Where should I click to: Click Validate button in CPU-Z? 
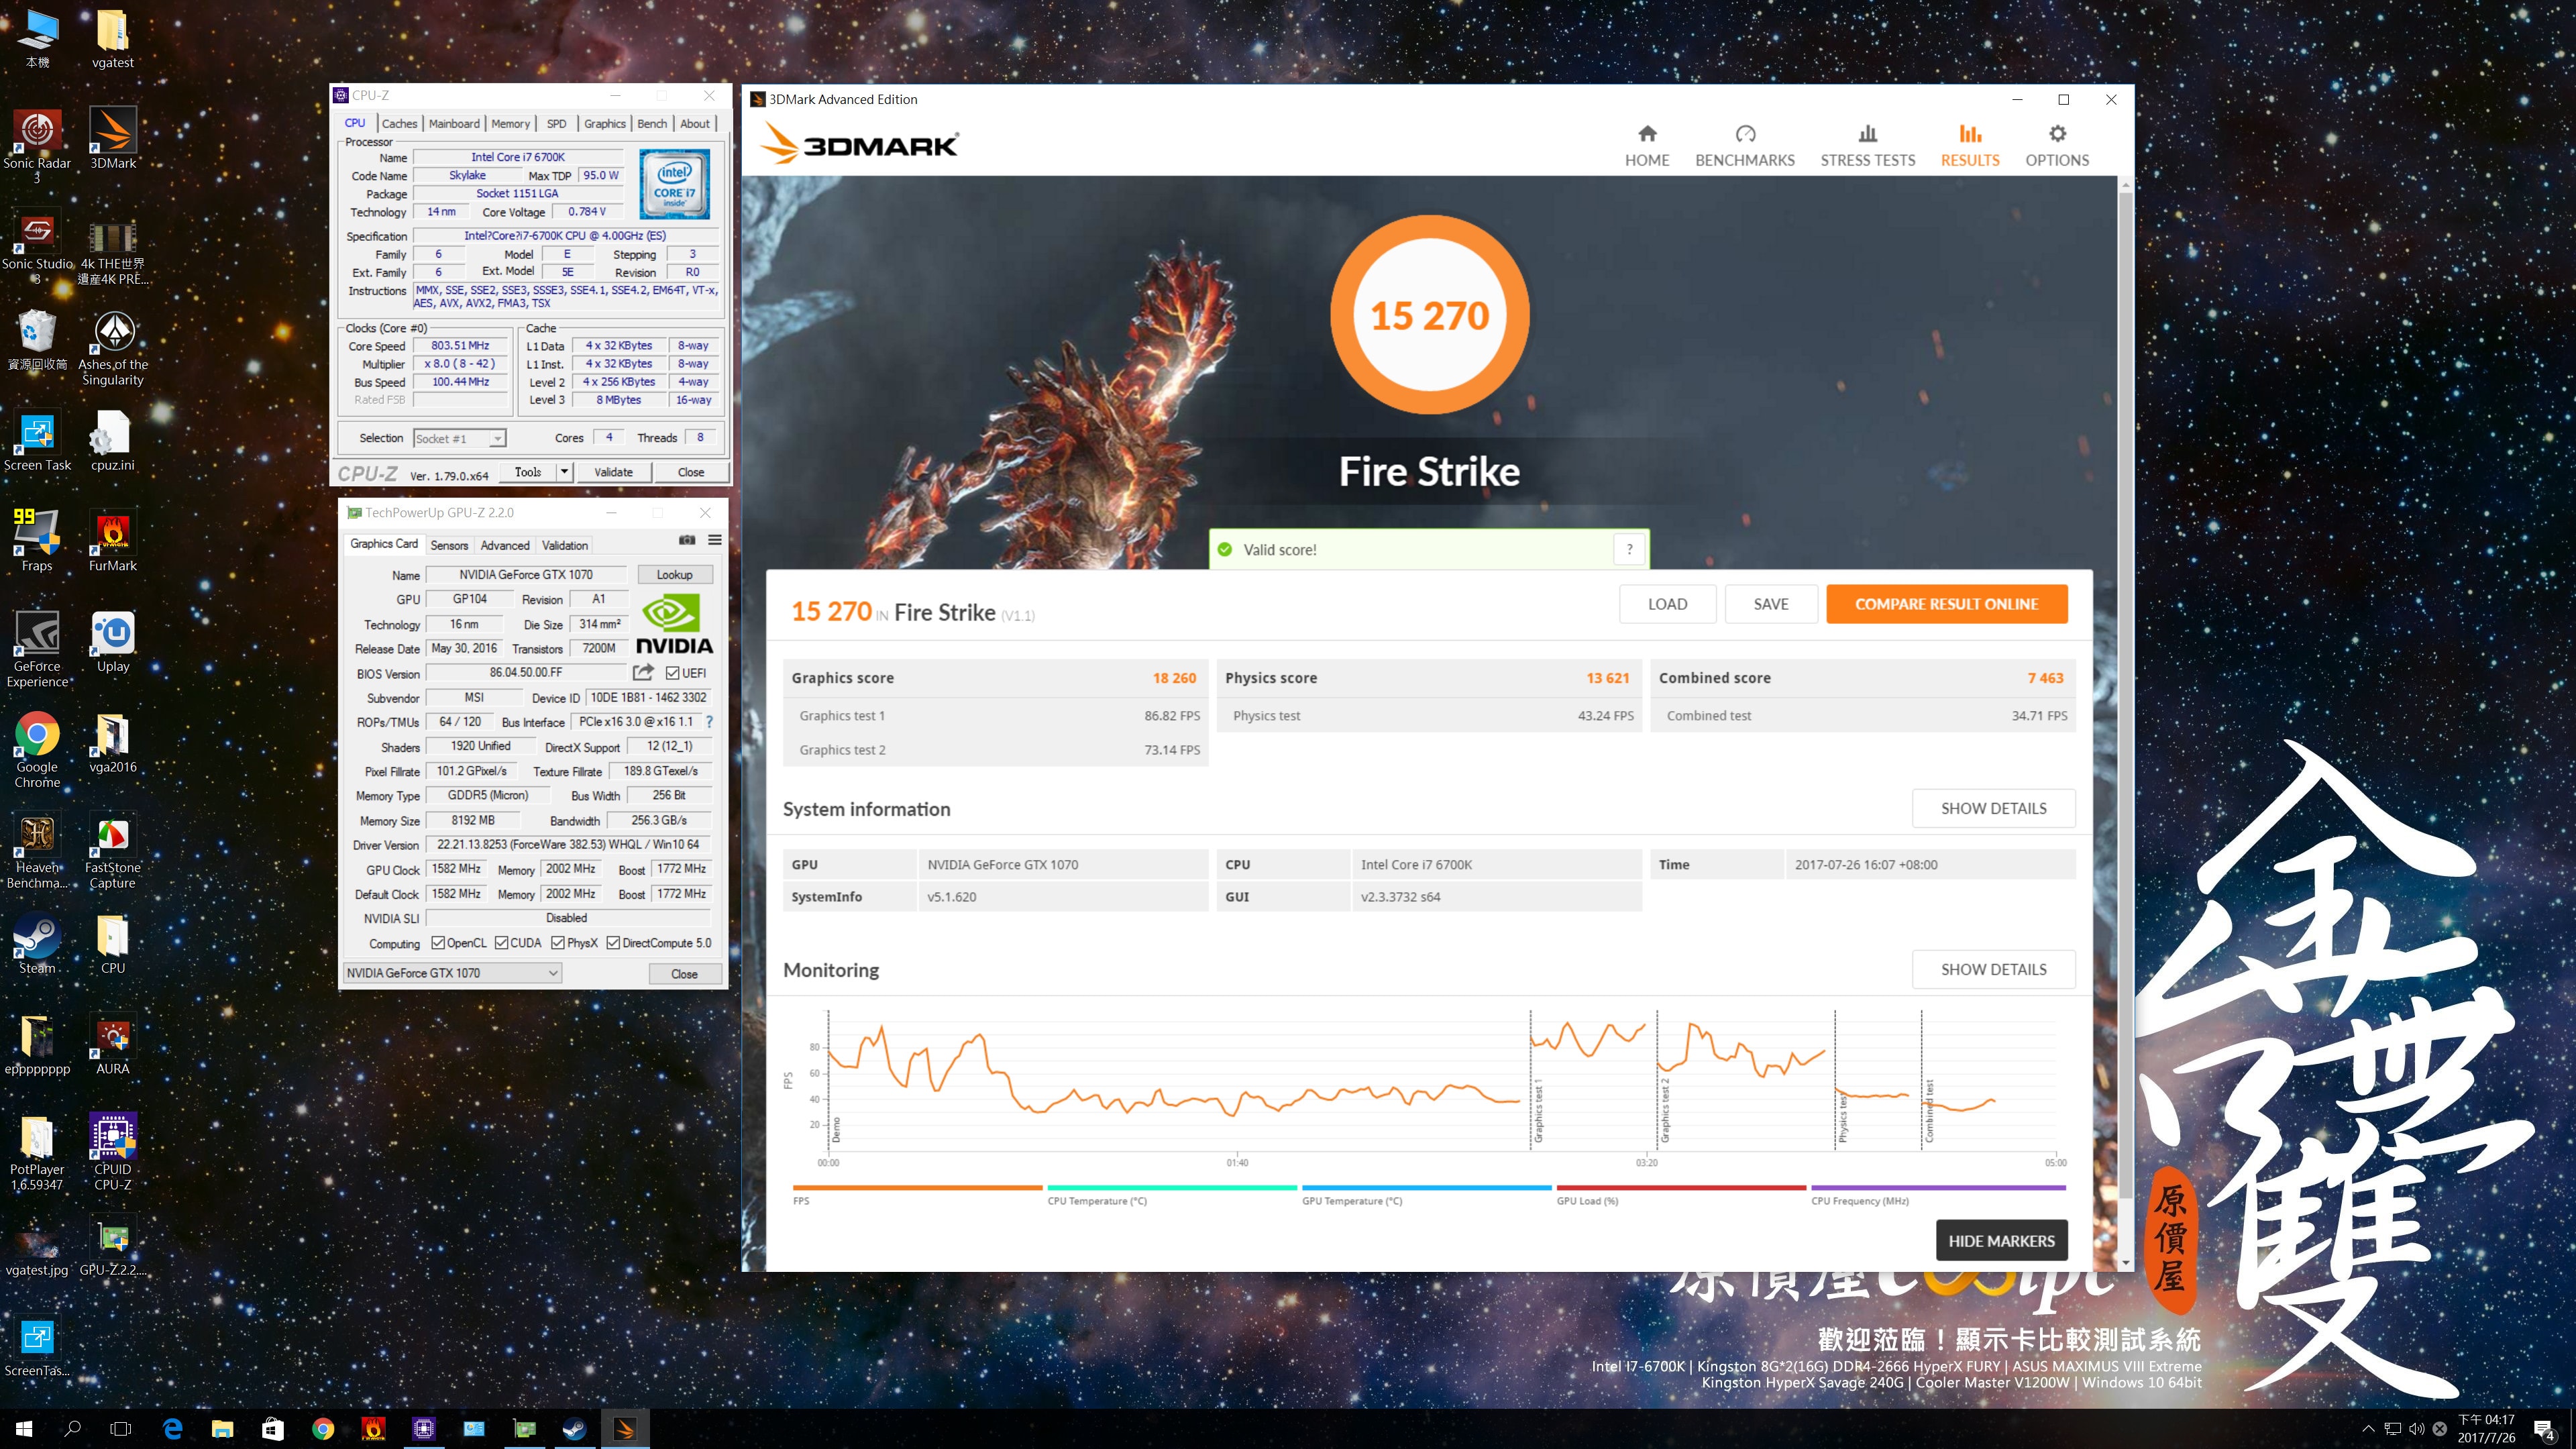pyautogui.click(x=613, y=472)
